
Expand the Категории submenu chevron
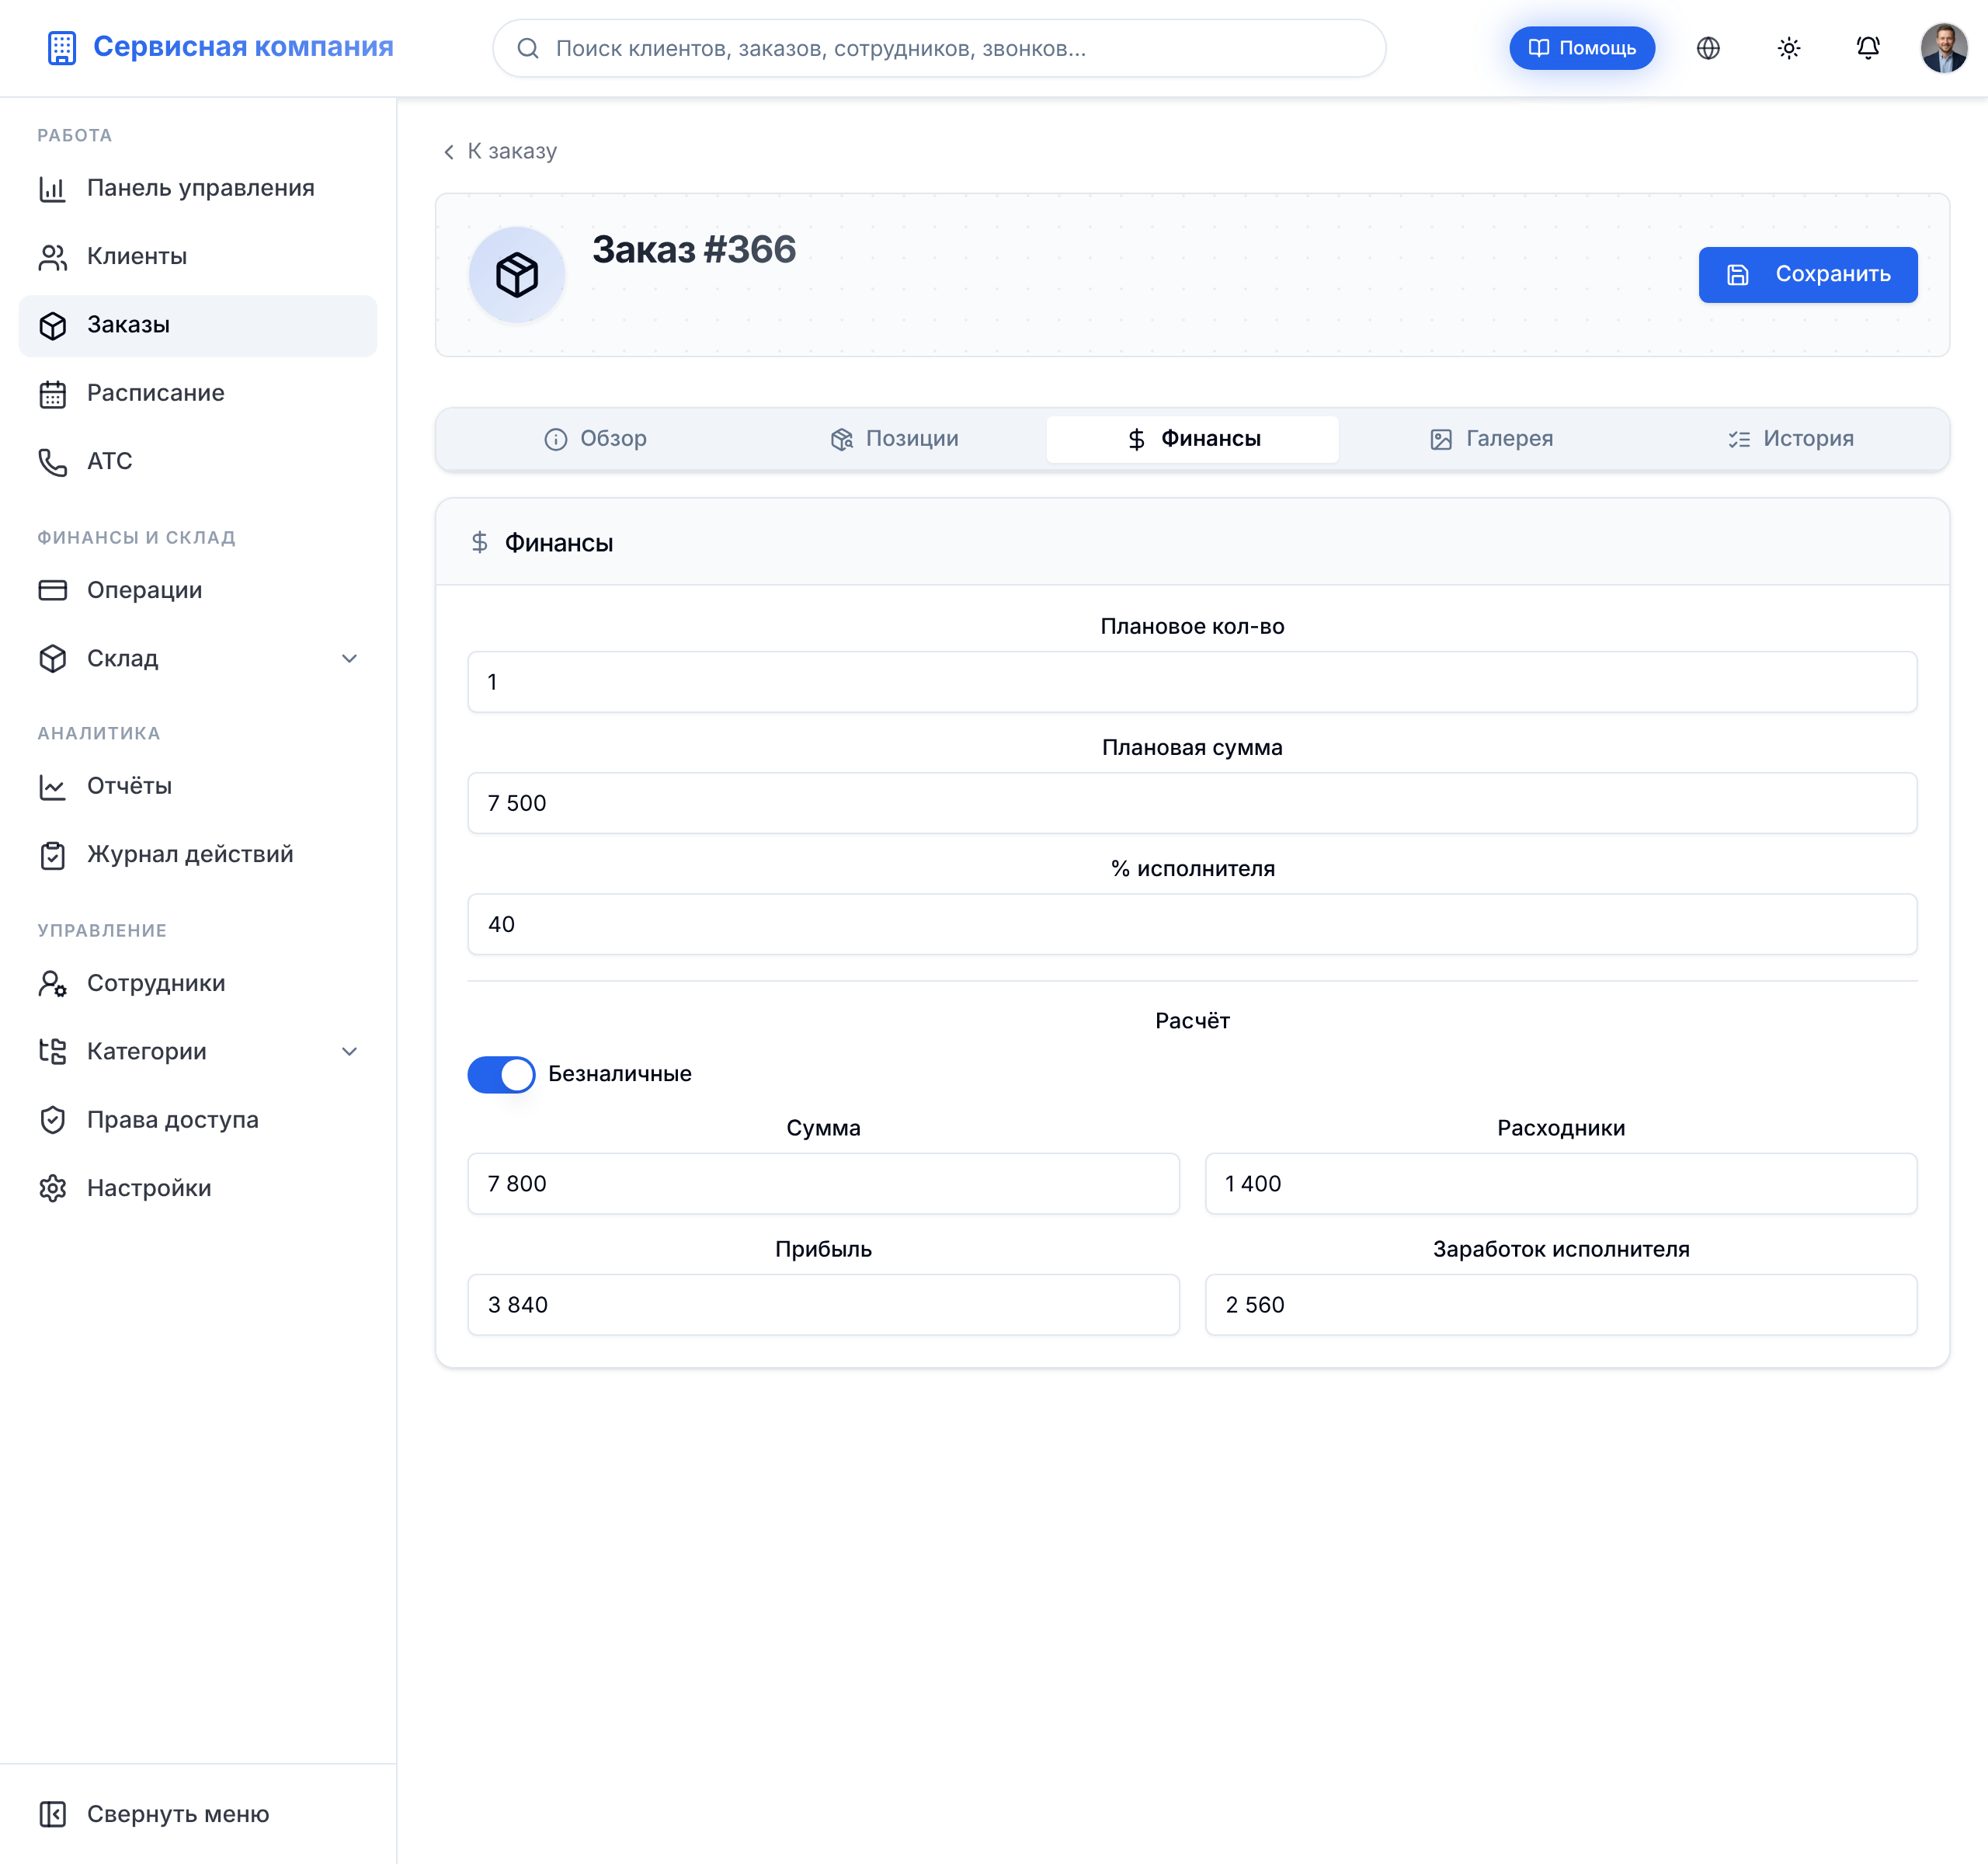tap(349, 1051)
